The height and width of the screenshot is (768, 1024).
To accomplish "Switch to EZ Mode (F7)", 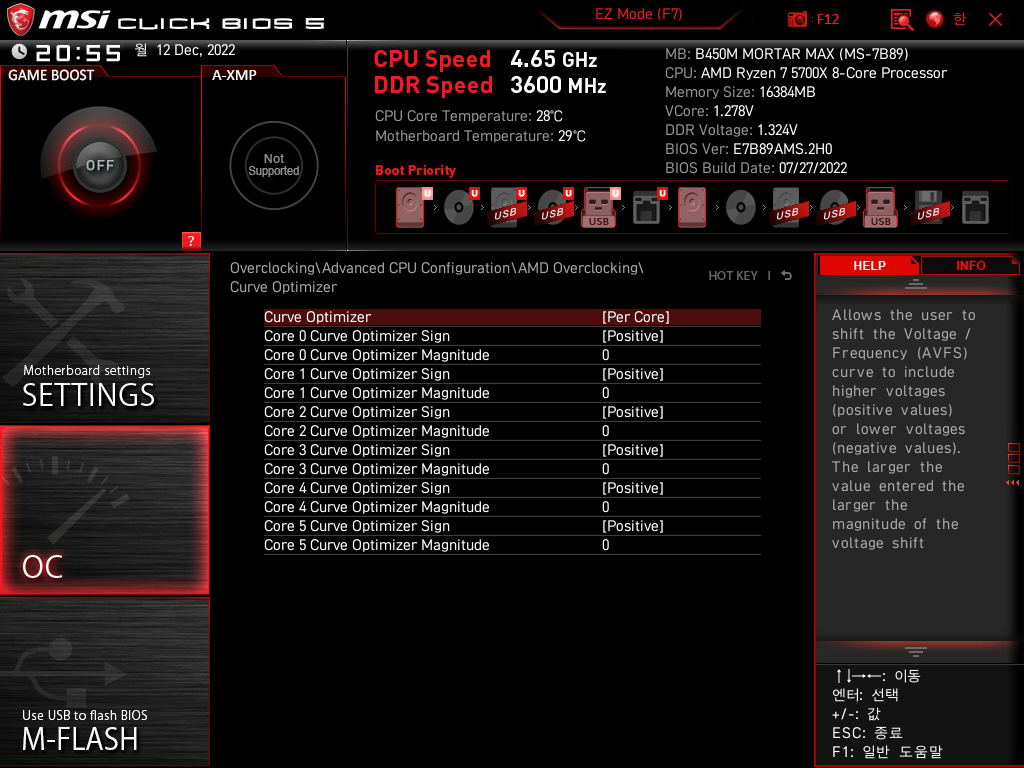I will coord(639,14).
